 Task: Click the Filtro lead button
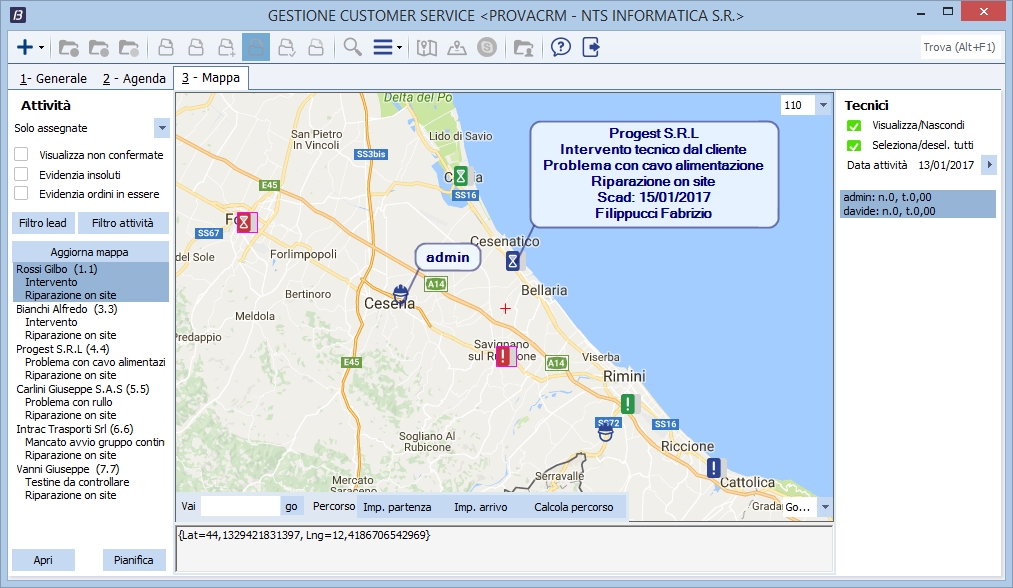pyautogui.click(x=43, y=223)
